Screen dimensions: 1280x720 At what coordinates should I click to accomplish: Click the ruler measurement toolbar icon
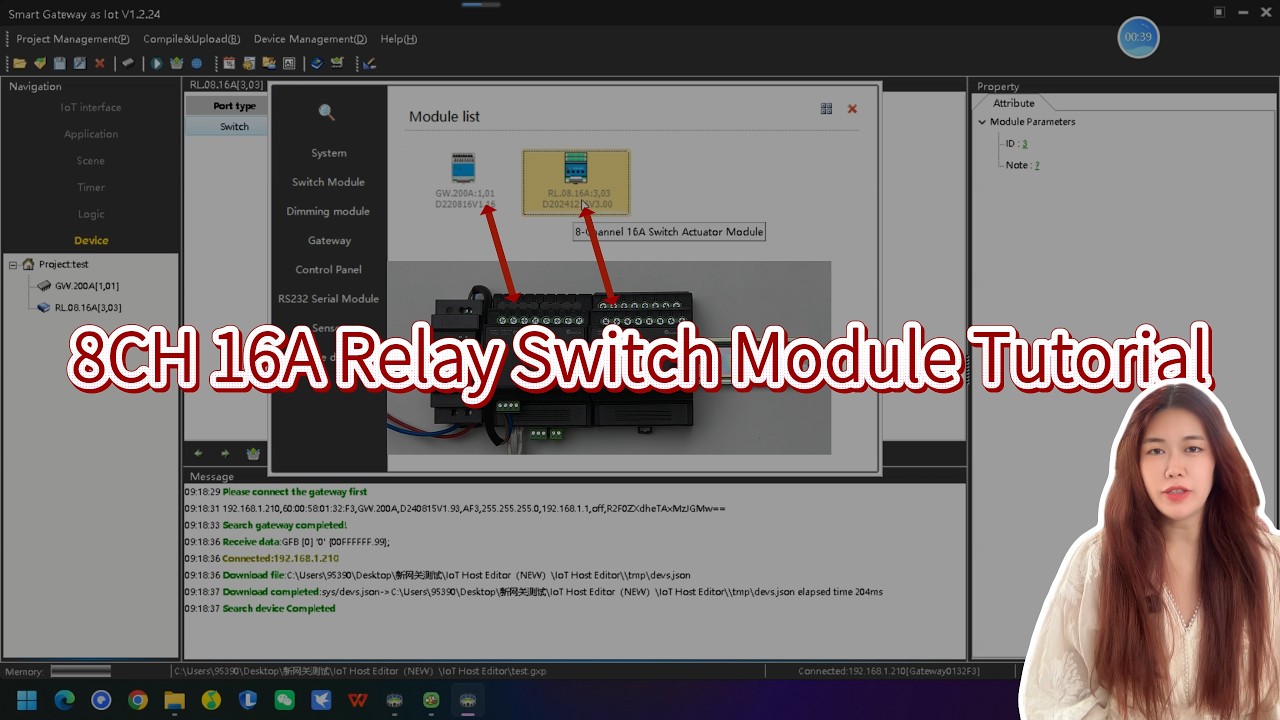tap(369, 63)
